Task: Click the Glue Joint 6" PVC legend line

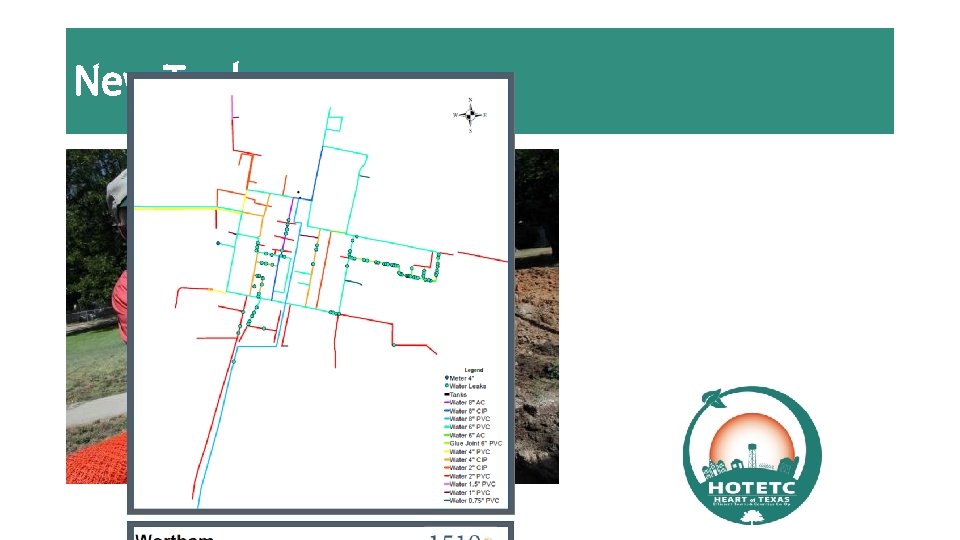Action: pyautogui.click(x=446, y=444)
